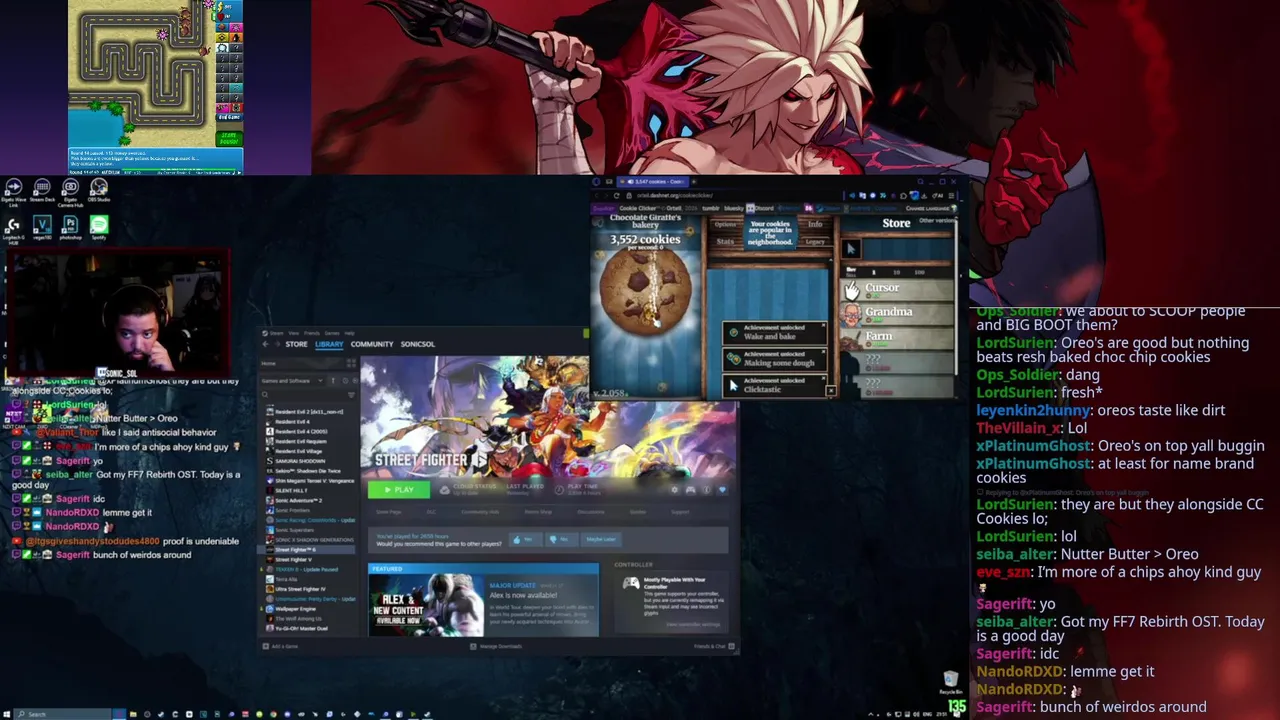Open the Steam STORE tab
Viewport: 1280px width, 720px height.
point(297,344)
